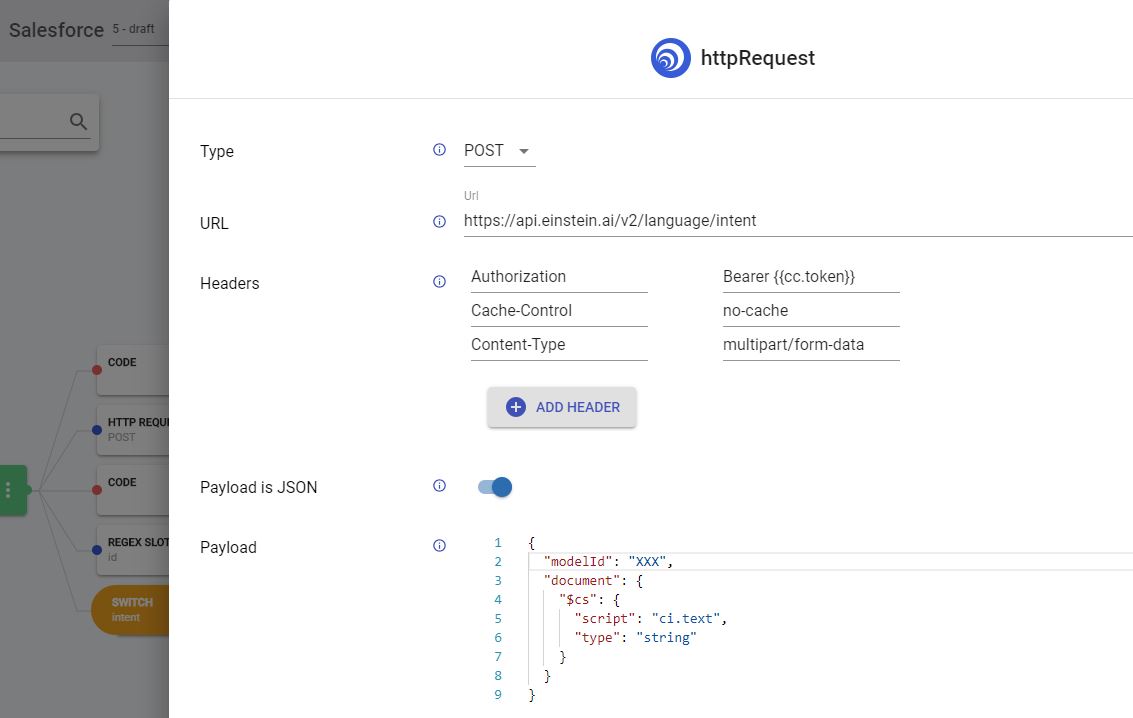The height and width of the screenshot is (718, 1133).
Task: Open the POST request type dropdown
Action: click(499, 151)
